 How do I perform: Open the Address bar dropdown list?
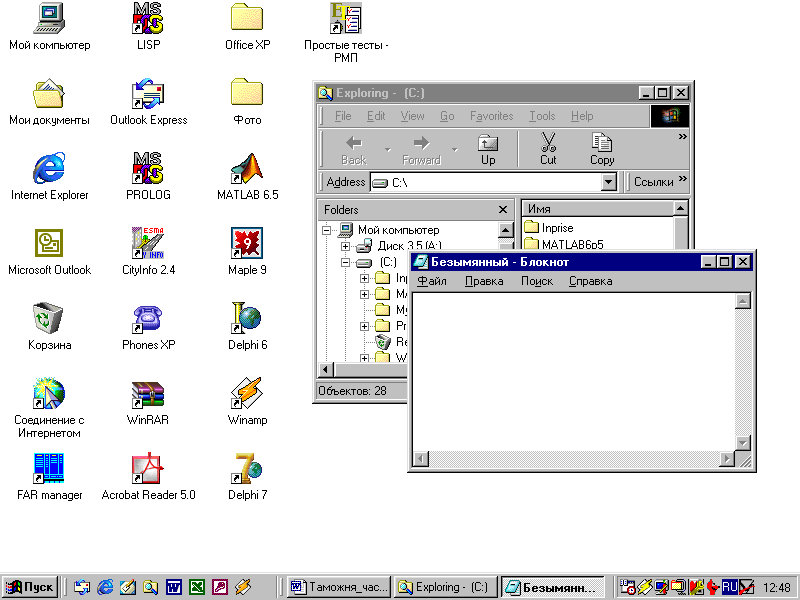tap(608, 182)
